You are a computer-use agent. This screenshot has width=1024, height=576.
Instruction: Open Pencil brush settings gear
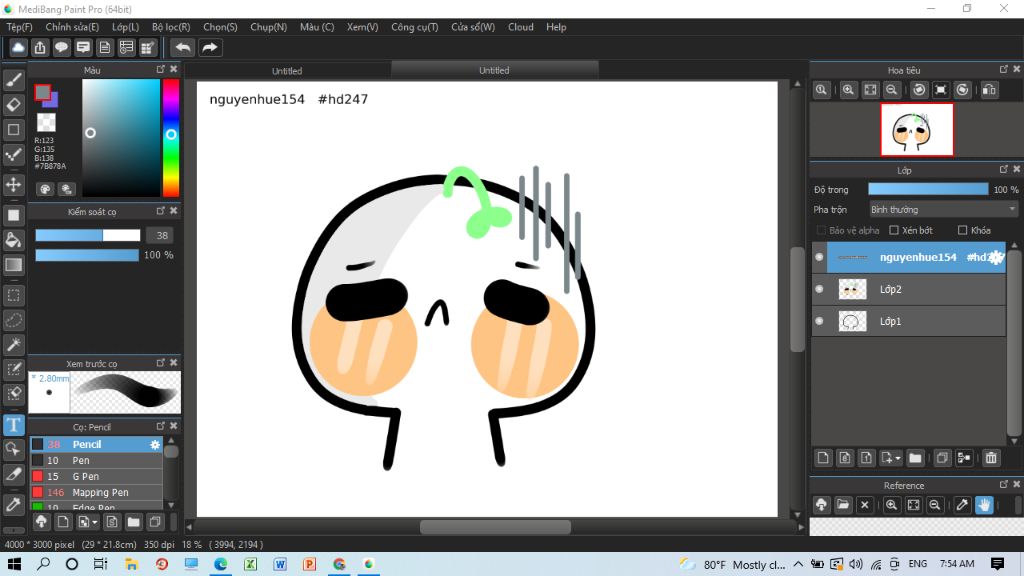[x=155, y=445]
